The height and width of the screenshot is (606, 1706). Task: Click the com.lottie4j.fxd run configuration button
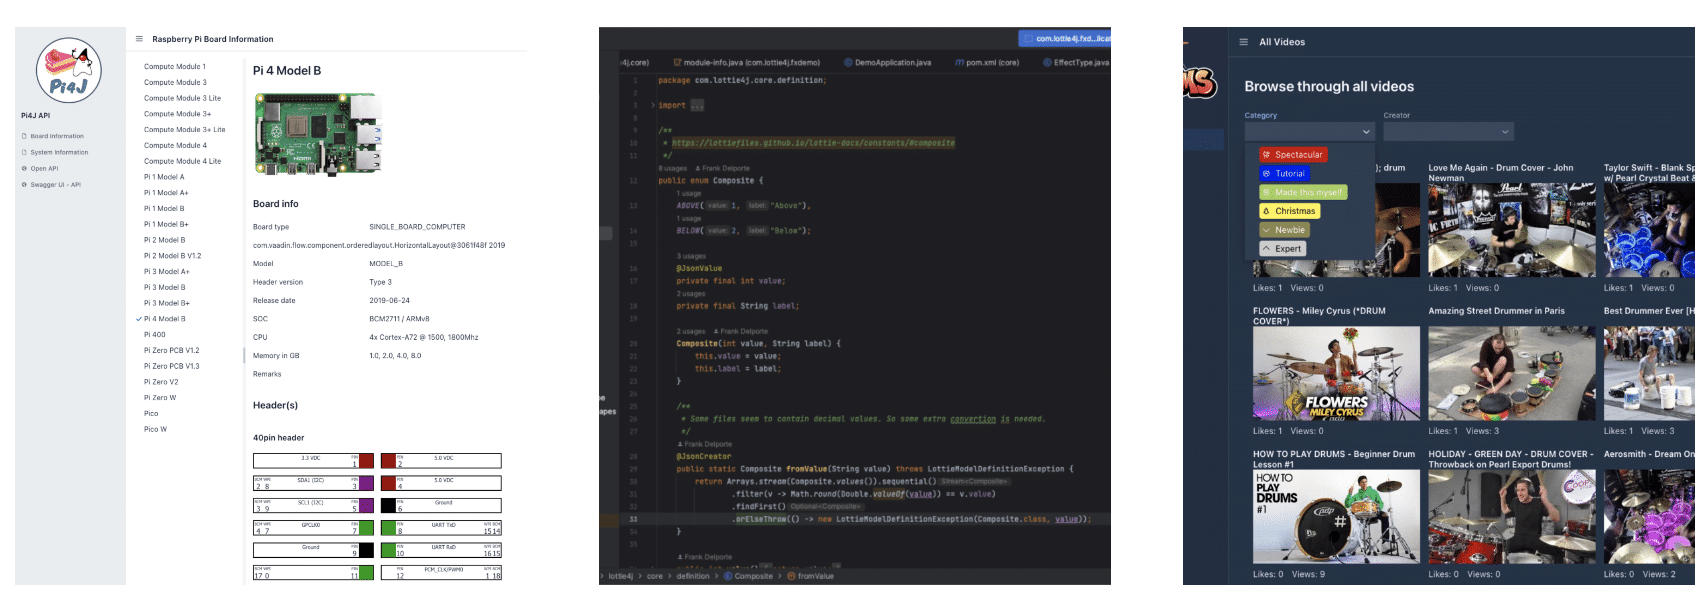click(1065, 38)
